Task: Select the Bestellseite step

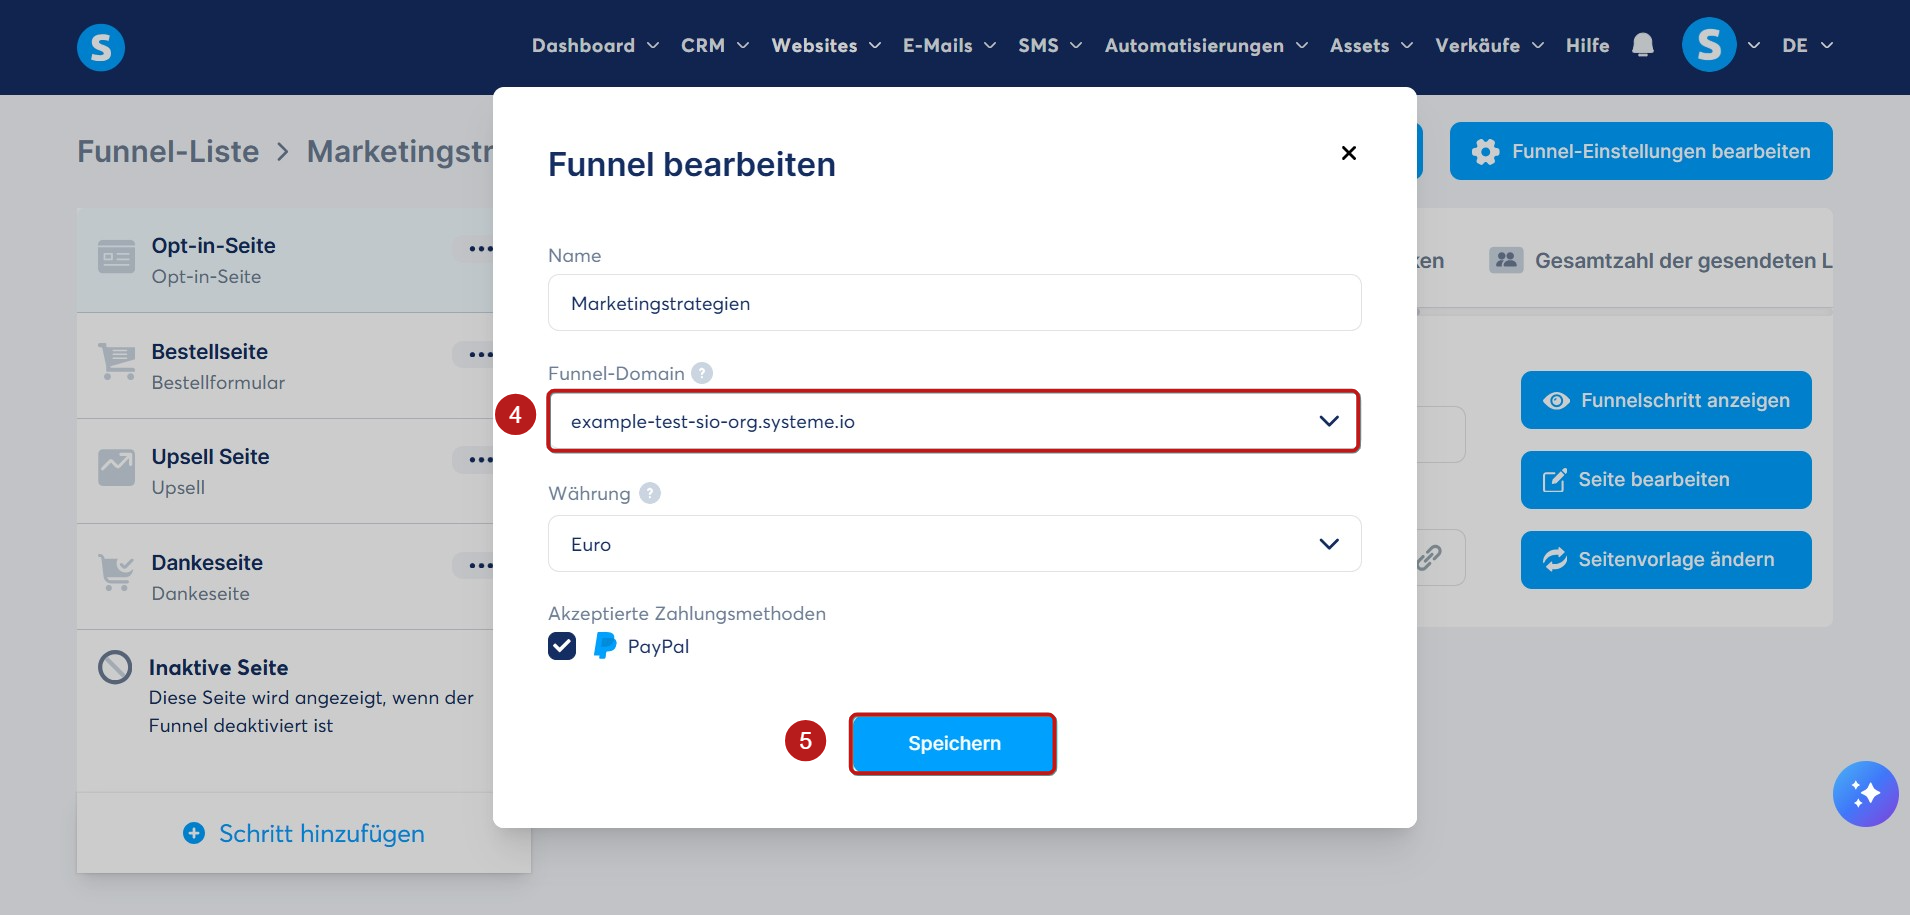Action: tap(285, 366)
